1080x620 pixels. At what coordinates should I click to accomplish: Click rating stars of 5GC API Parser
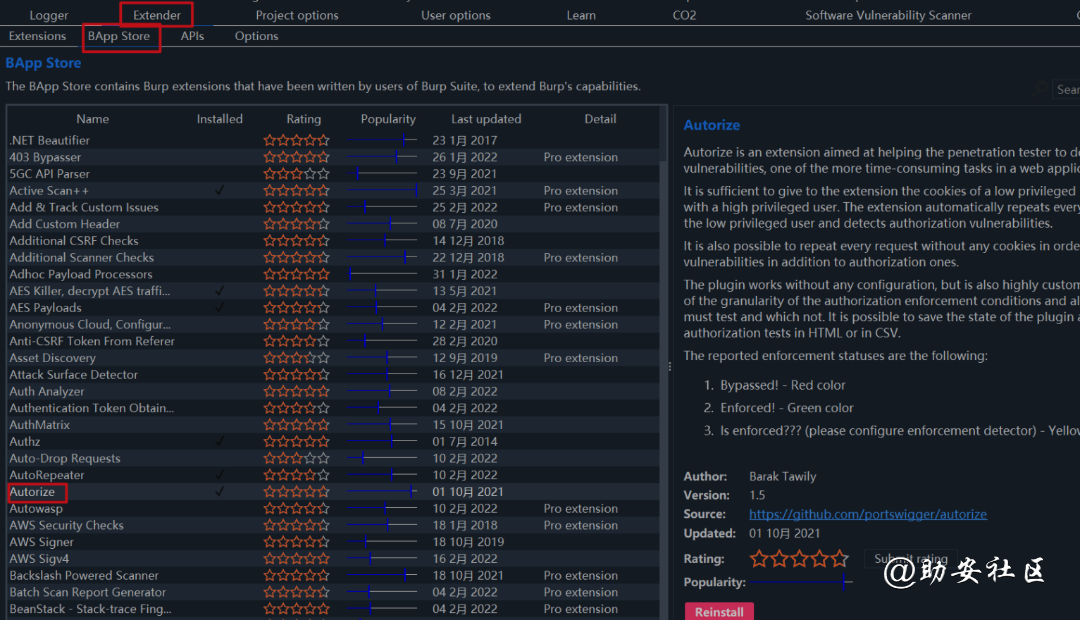tap(296, 174)
